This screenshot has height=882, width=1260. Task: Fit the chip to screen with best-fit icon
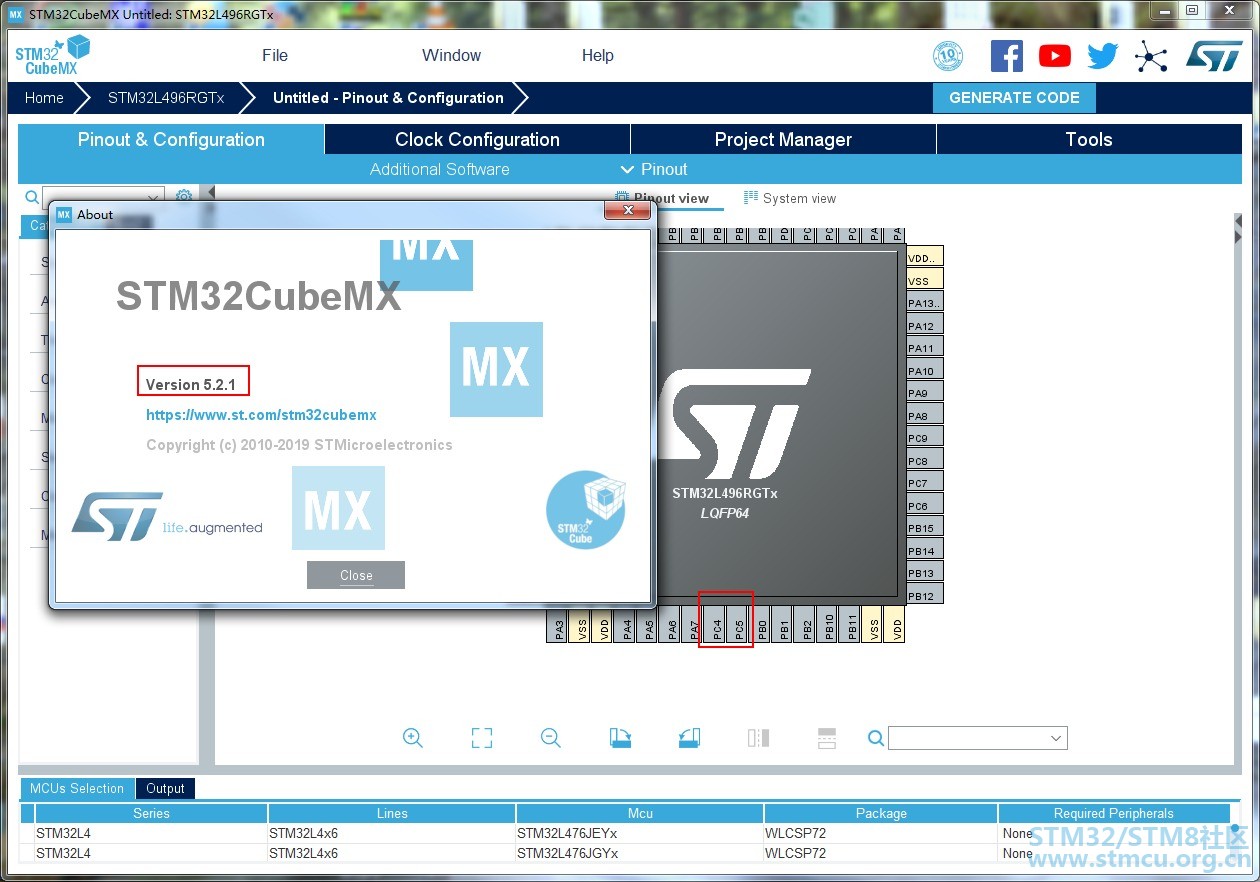(482, 738)
